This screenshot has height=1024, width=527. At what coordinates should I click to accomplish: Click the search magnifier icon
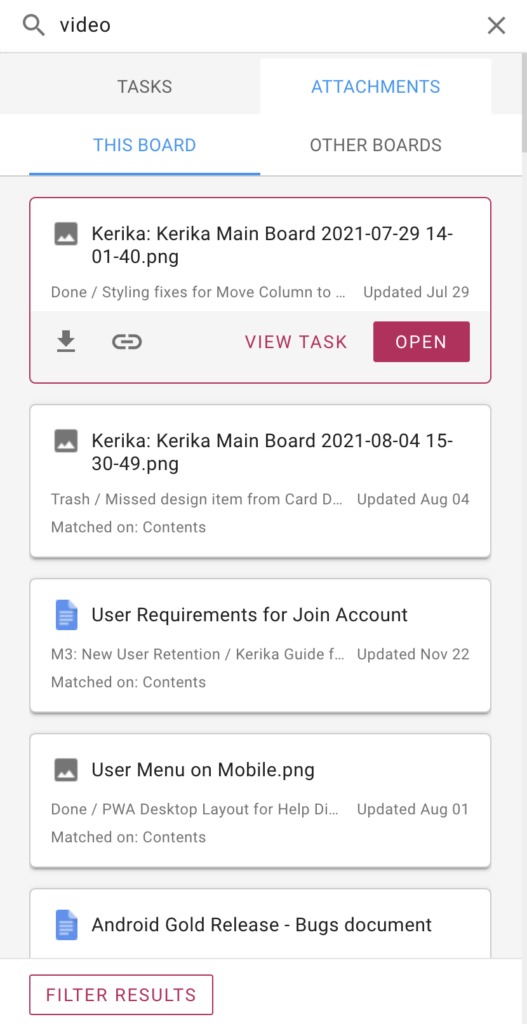(x=33, y=25)
